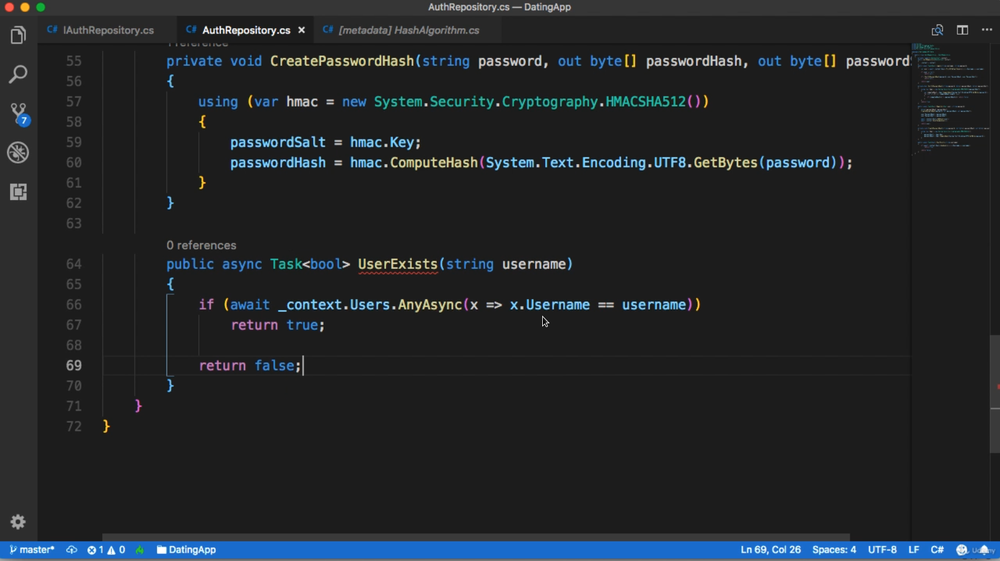Open the Debug view in activity bar
Image resolution: width=1000 pixels, height=561 pixels.
tap(18, 152)
